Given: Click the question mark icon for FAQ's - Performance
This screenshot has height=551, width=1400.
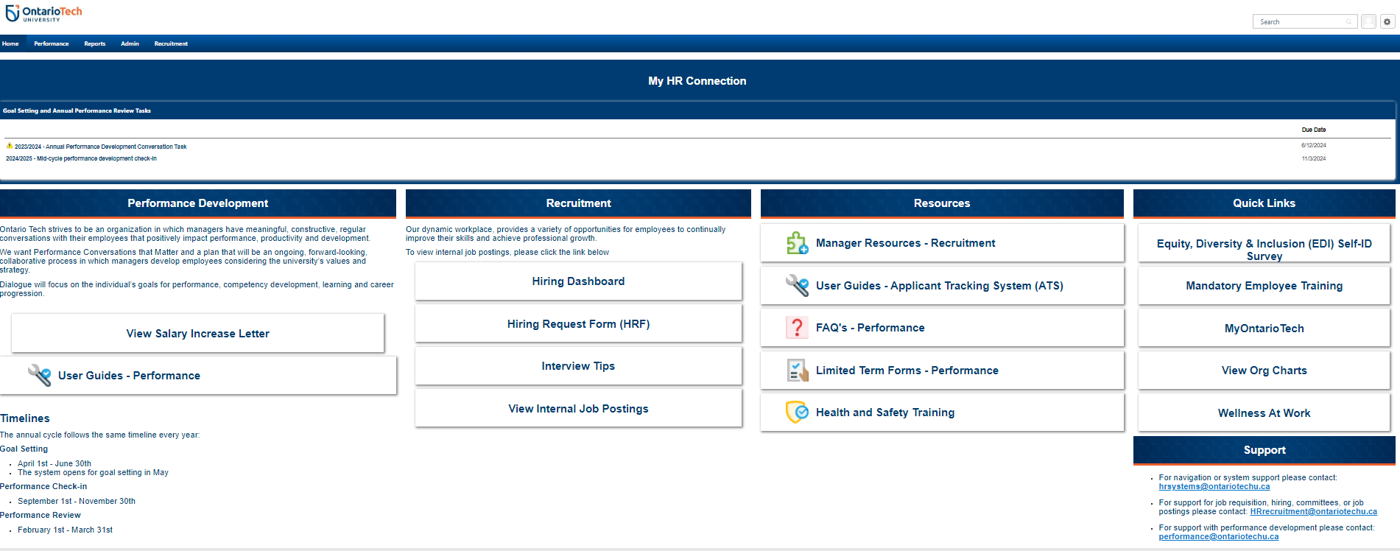Looking at the screenshot, I should pos(797,328).
